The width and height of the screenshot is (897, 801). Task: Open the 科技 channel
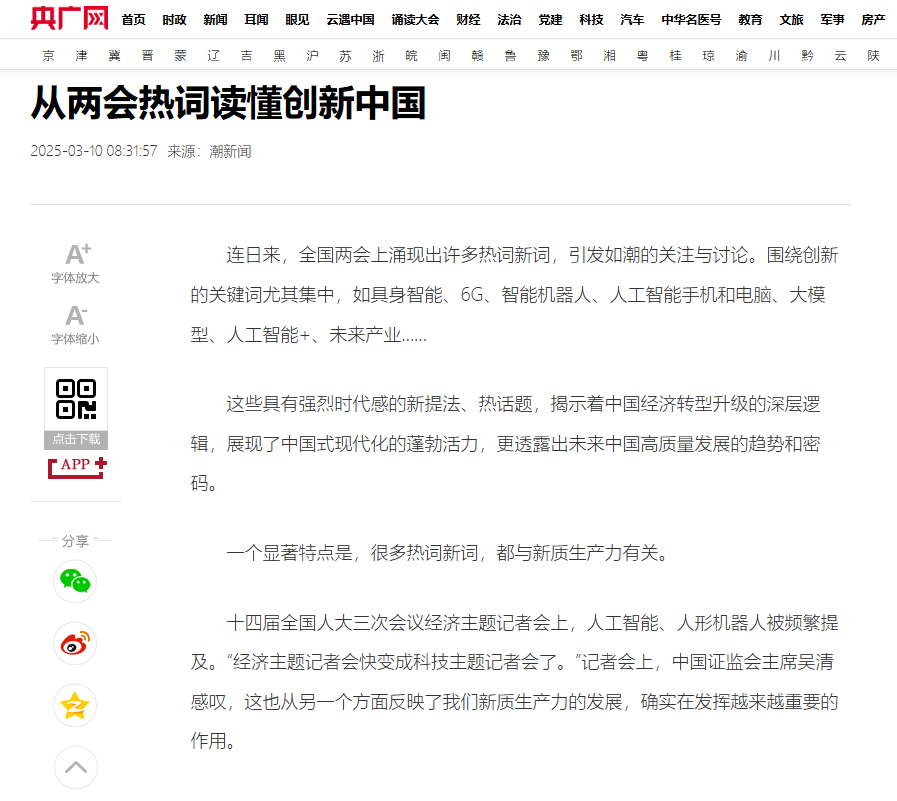[x=591, y=20]
